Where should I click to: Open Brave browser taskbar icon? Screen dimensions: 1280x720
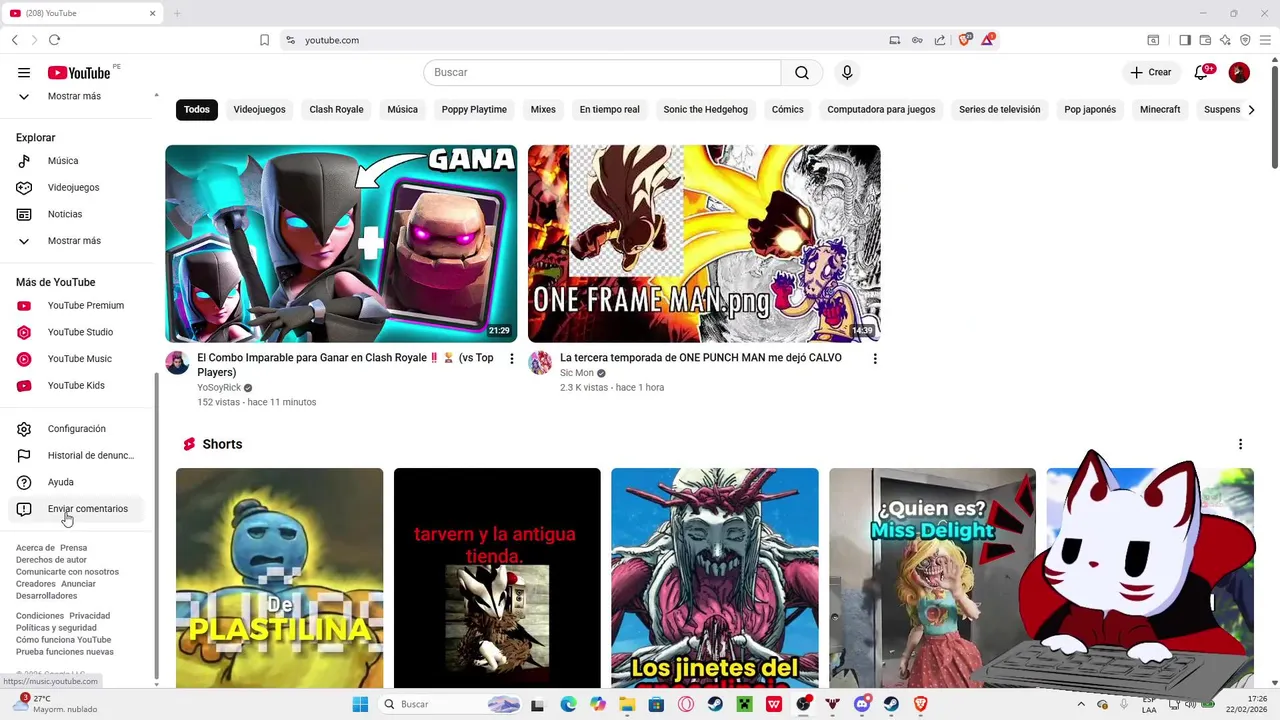click(x=920, y=704)
